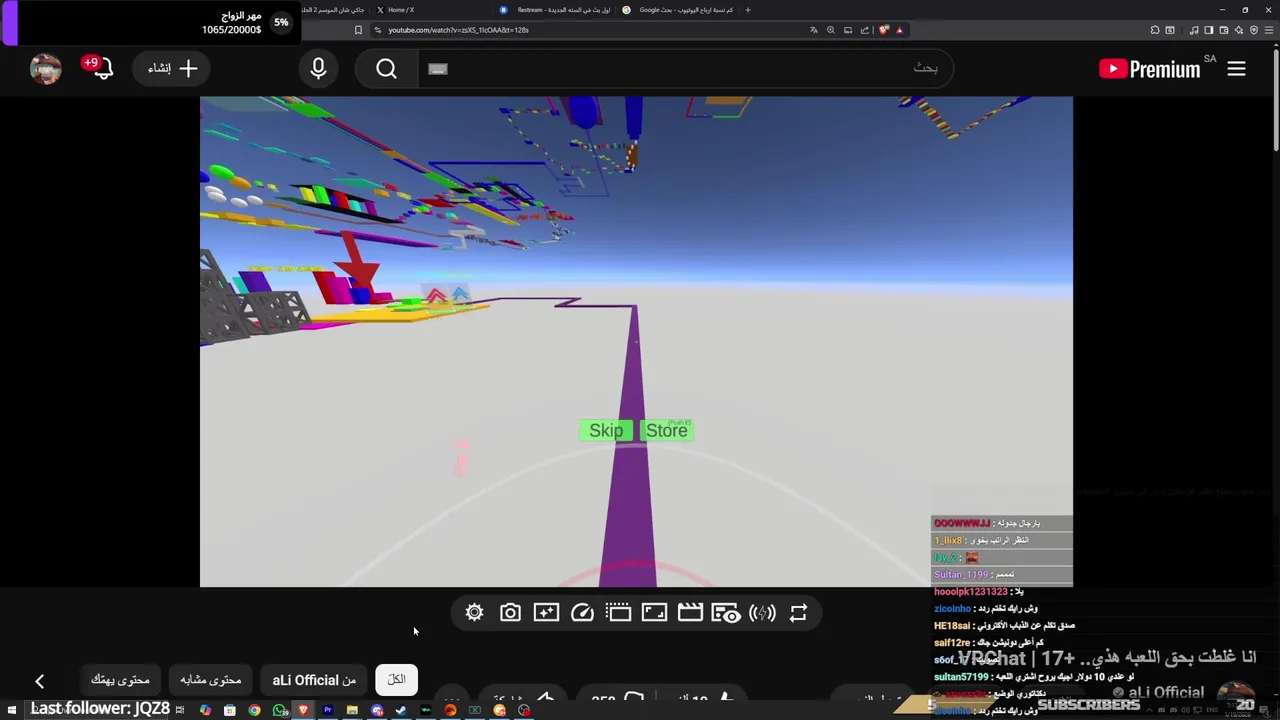The width and height of the screenshot is (1280, 720).
Task: Open the Brave Shields lion icon
Action: pos(883,30)
